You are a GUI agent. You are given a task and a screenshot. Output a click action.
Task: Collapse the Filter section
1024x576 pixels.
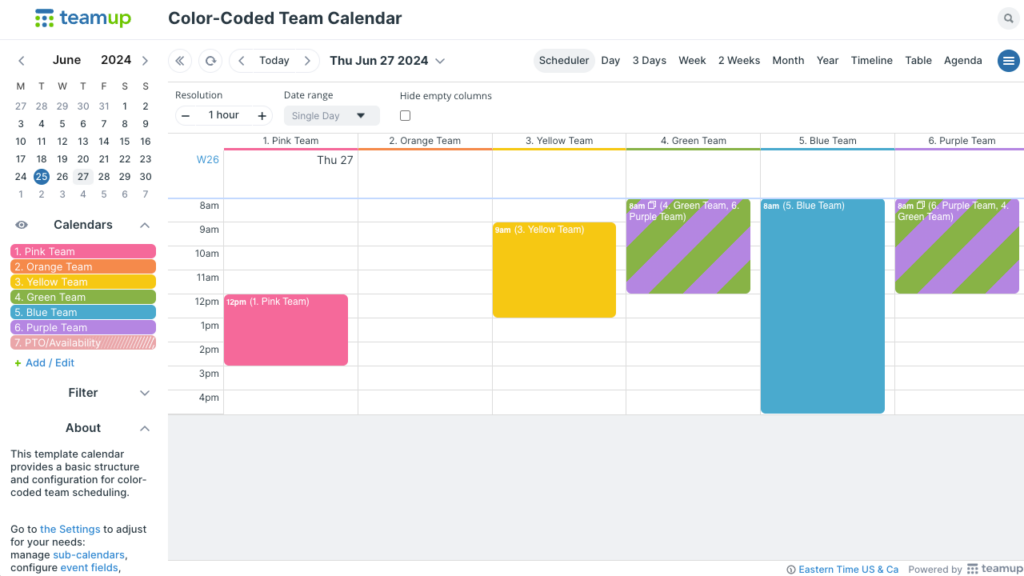pyautogui.click(x=145, y=393)
